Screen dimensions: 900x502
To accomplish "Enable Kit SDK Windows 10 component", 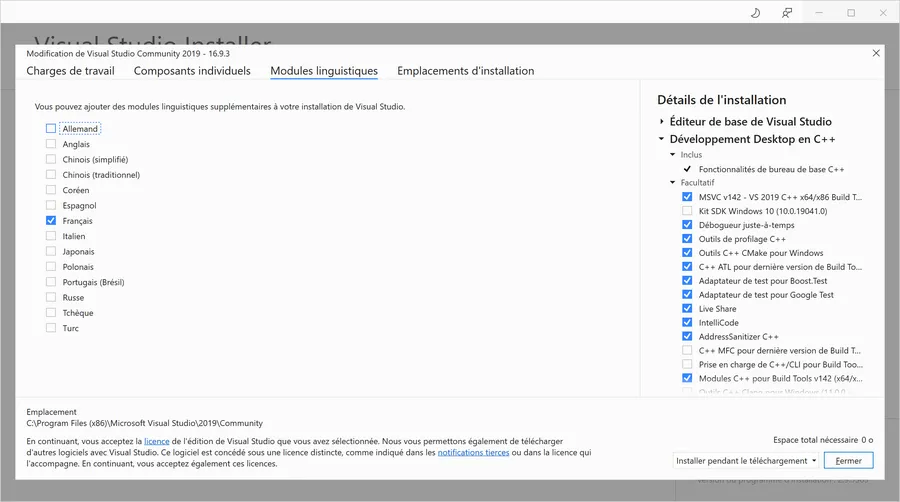I will tap(687, 211).
